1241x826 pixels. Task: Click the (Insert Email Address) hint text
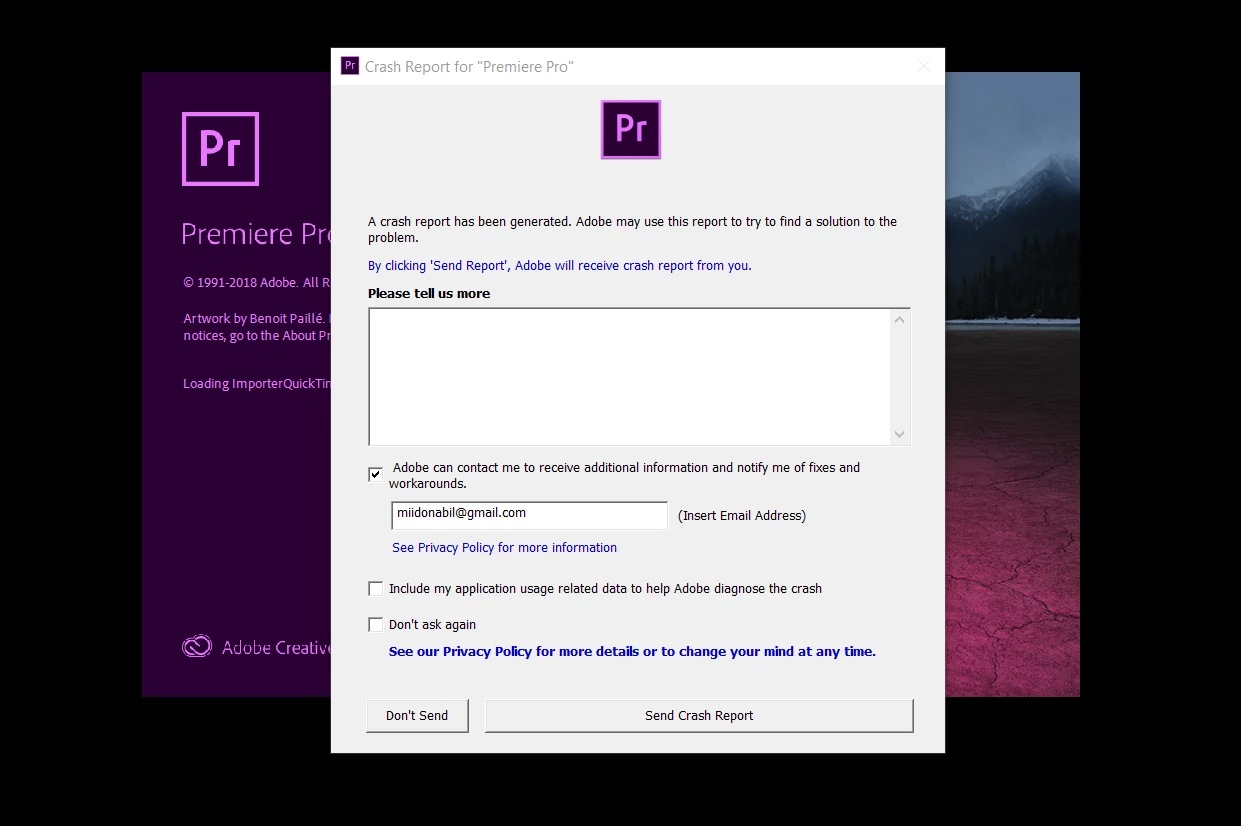(742, 516)
